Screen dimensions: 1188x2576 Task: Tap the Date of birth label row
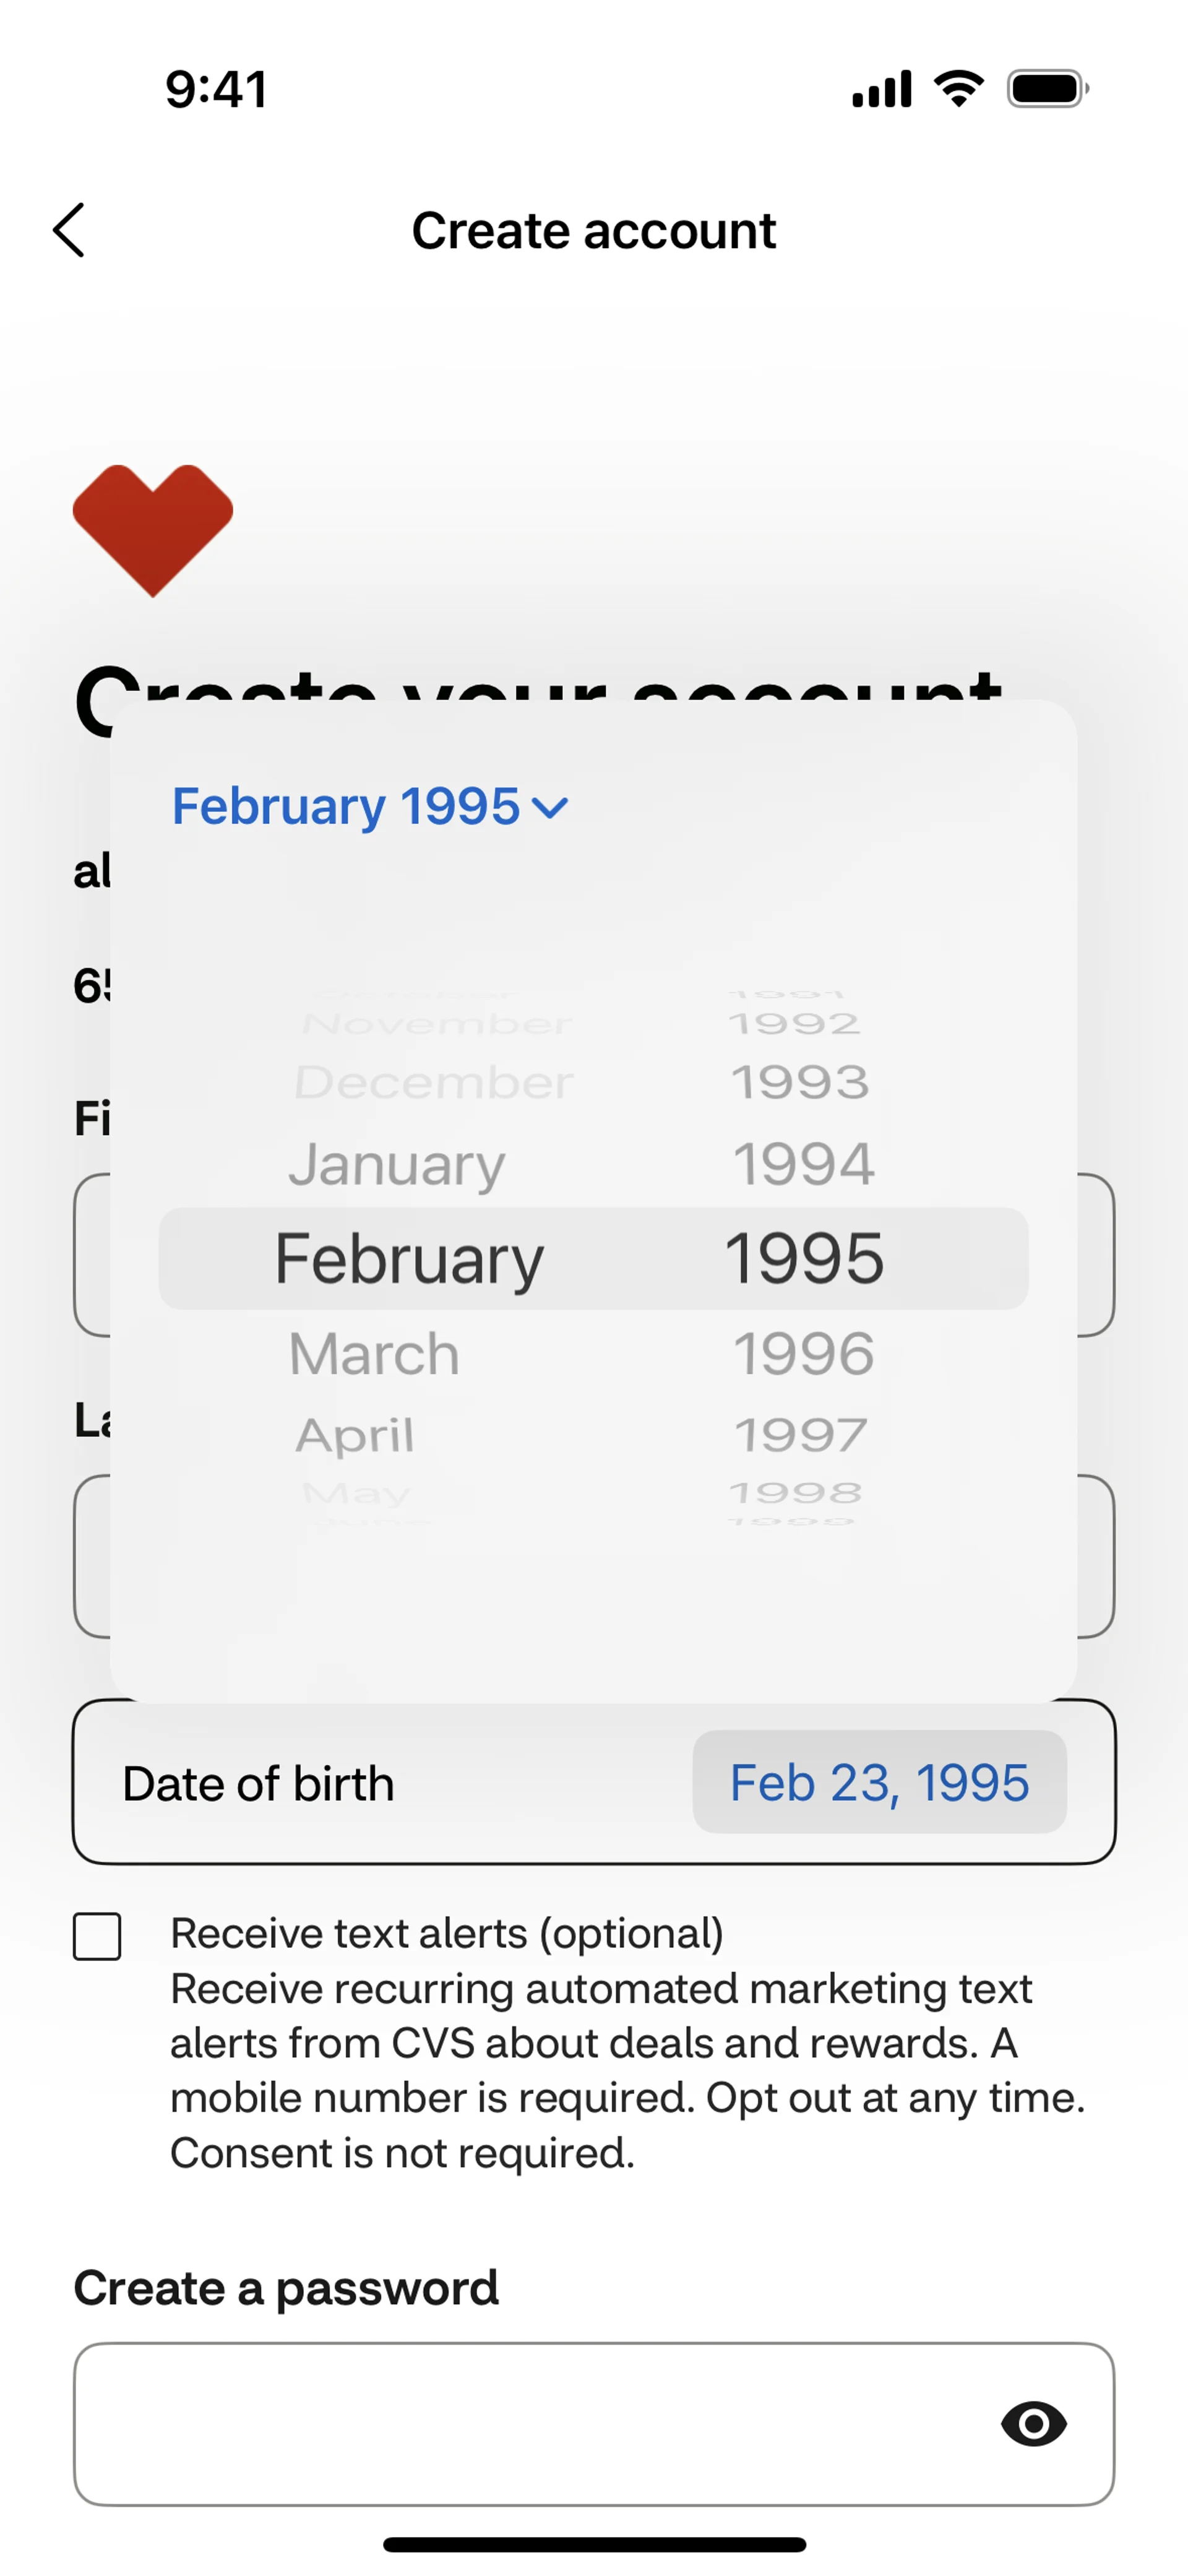click(258, 1783)
